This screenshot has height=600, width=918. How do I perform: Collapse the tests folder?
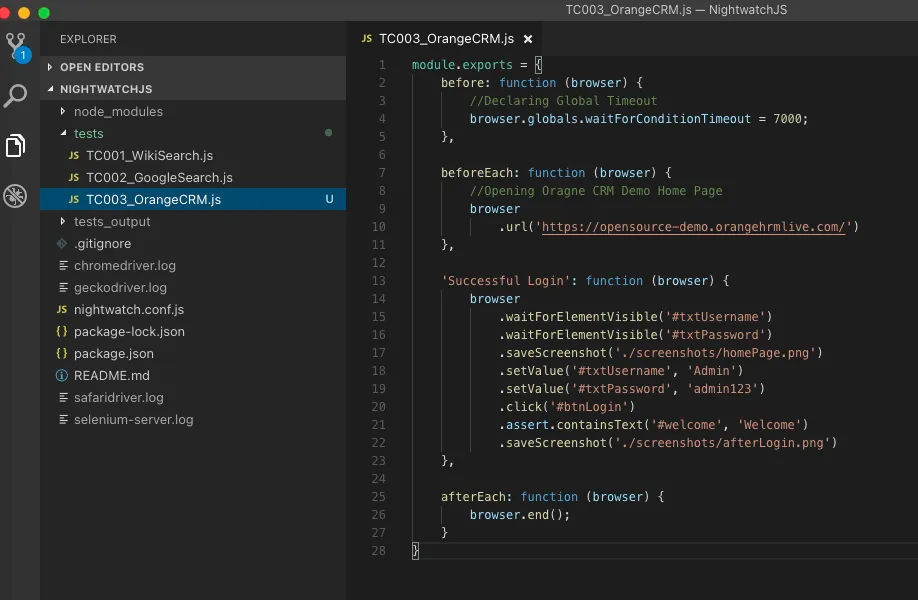coord(193,133)
